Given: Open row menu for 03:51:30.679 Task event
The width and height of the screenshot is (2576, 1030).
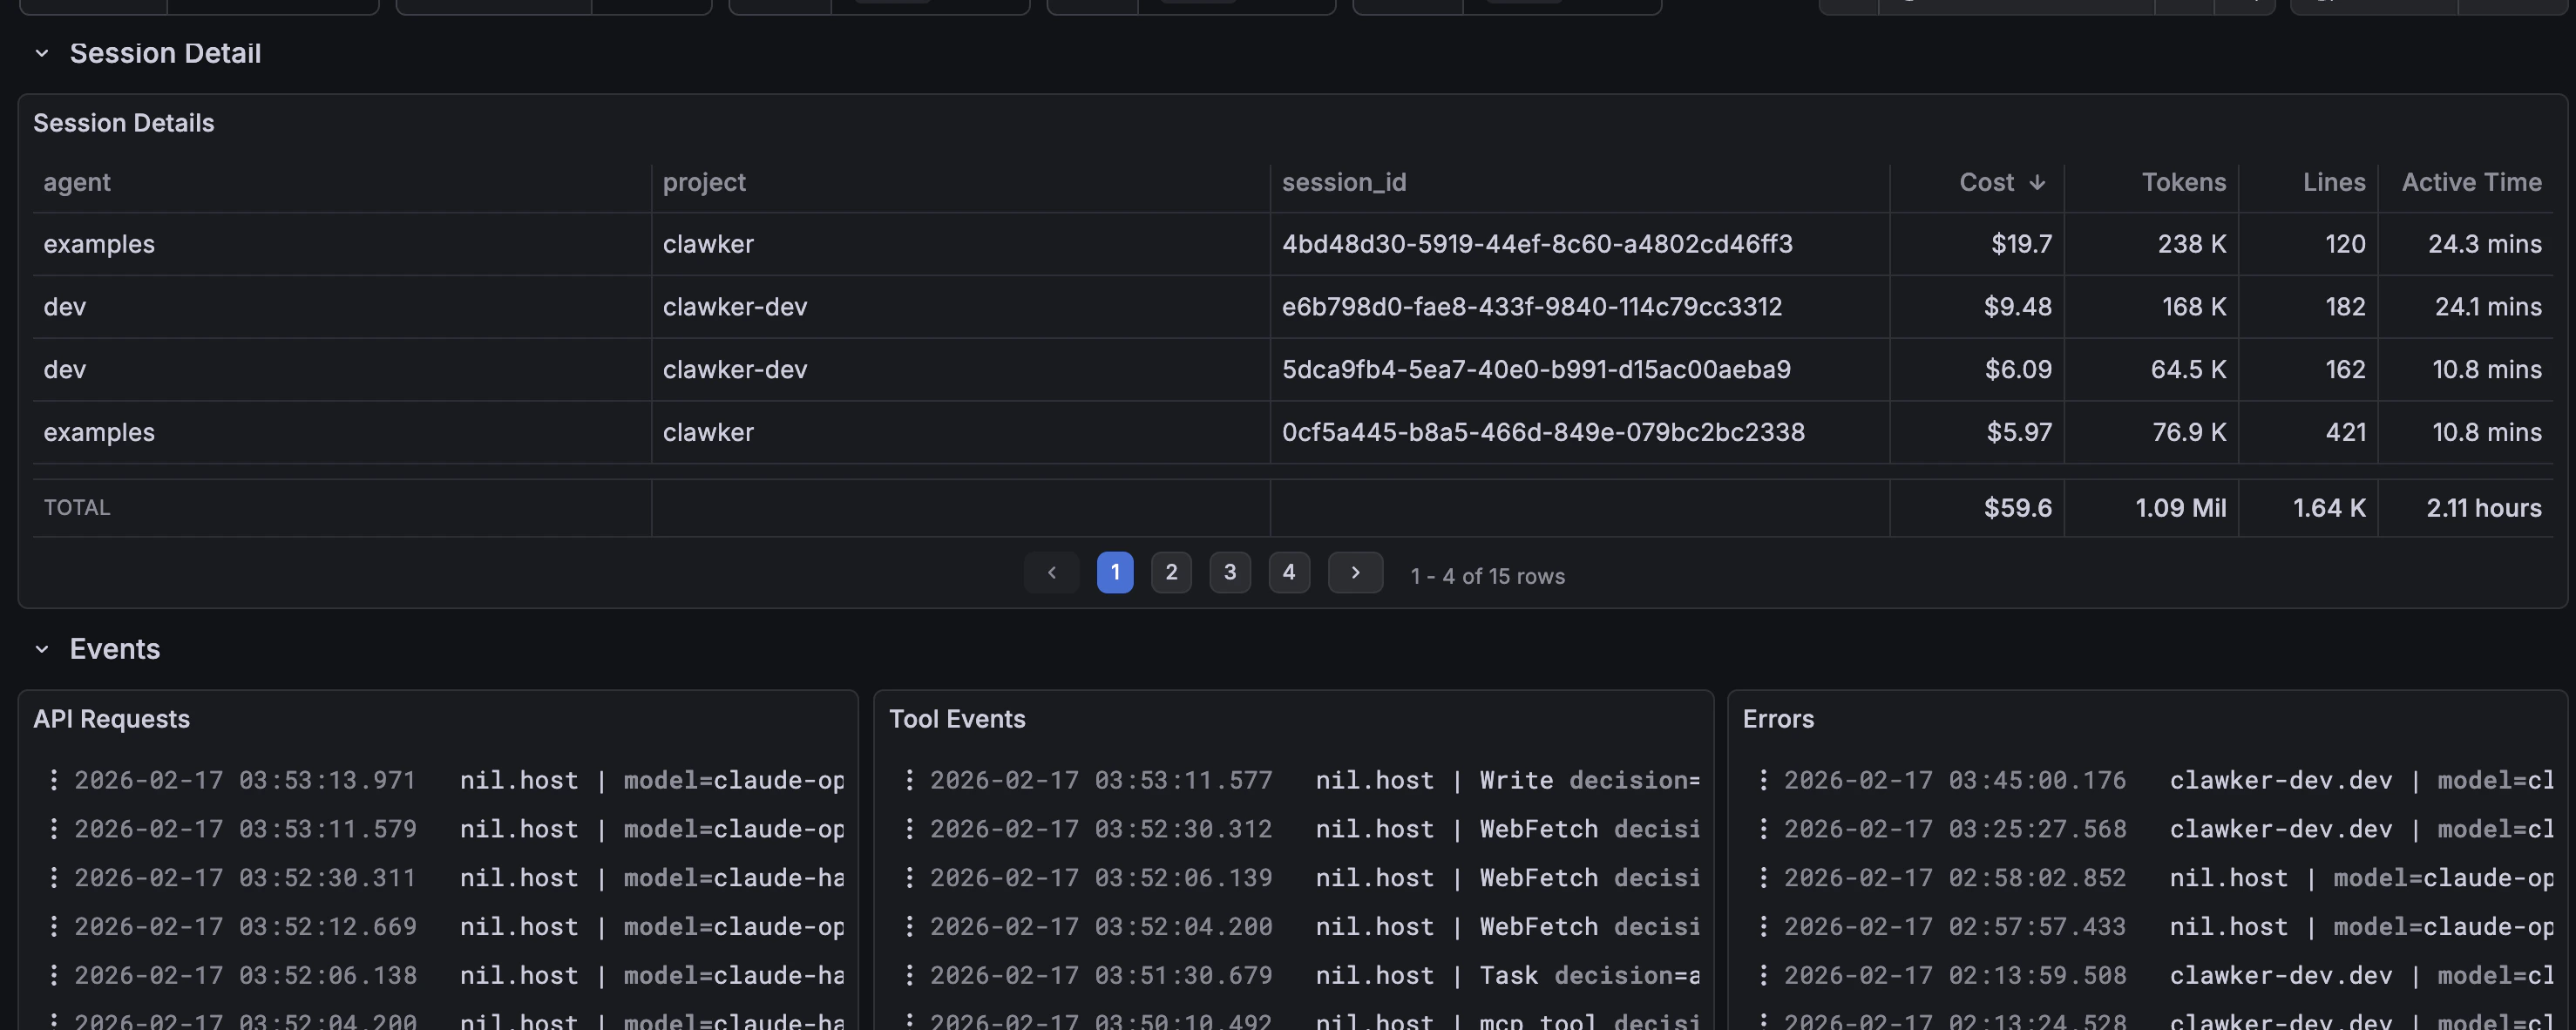Looking at the screenshot, I should click(909, 975).
